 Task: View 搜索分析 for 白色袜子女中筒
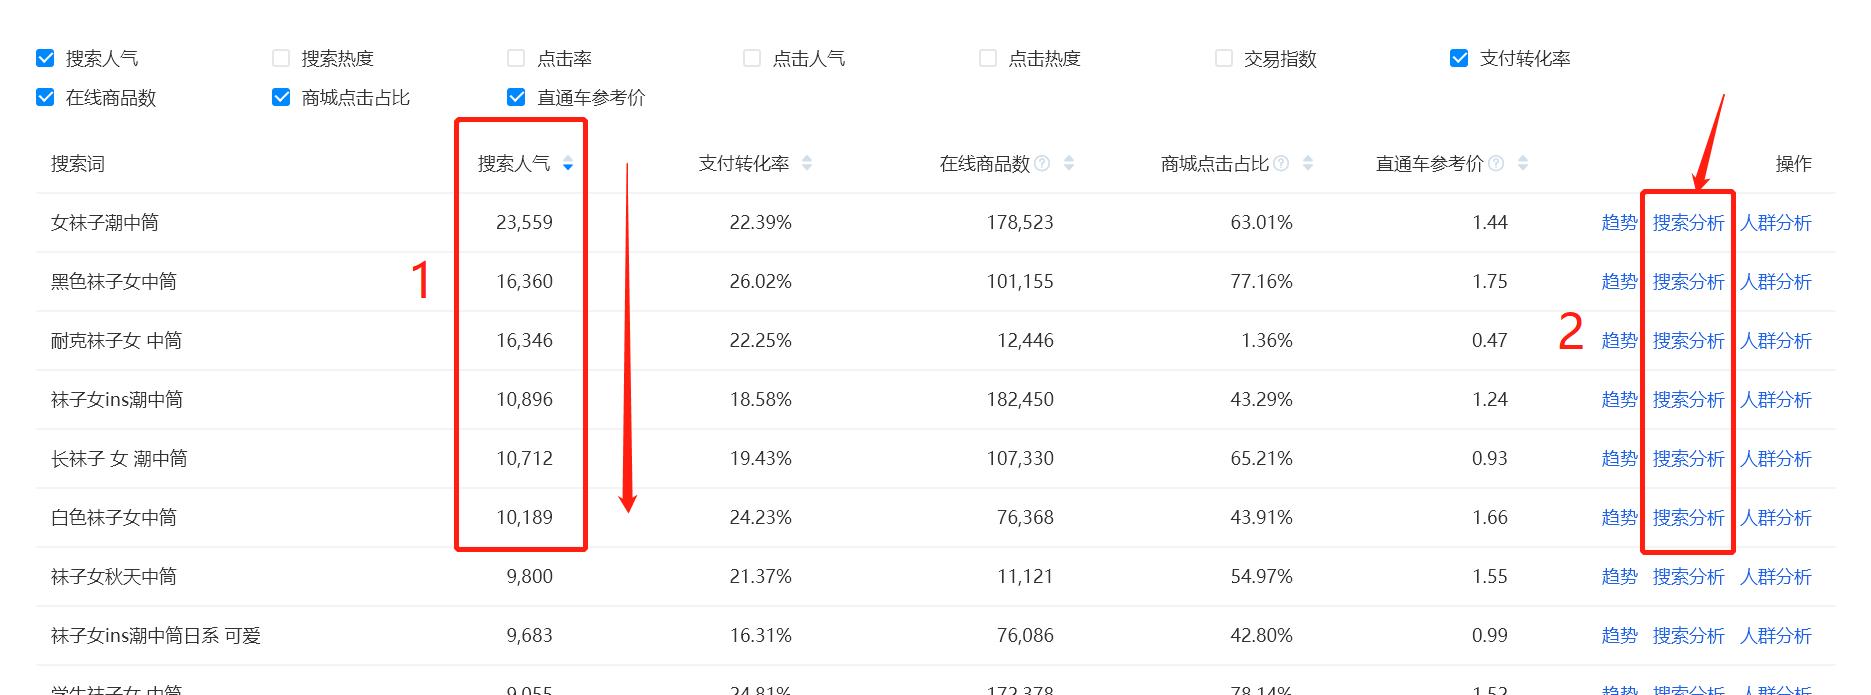[1688, 517]
